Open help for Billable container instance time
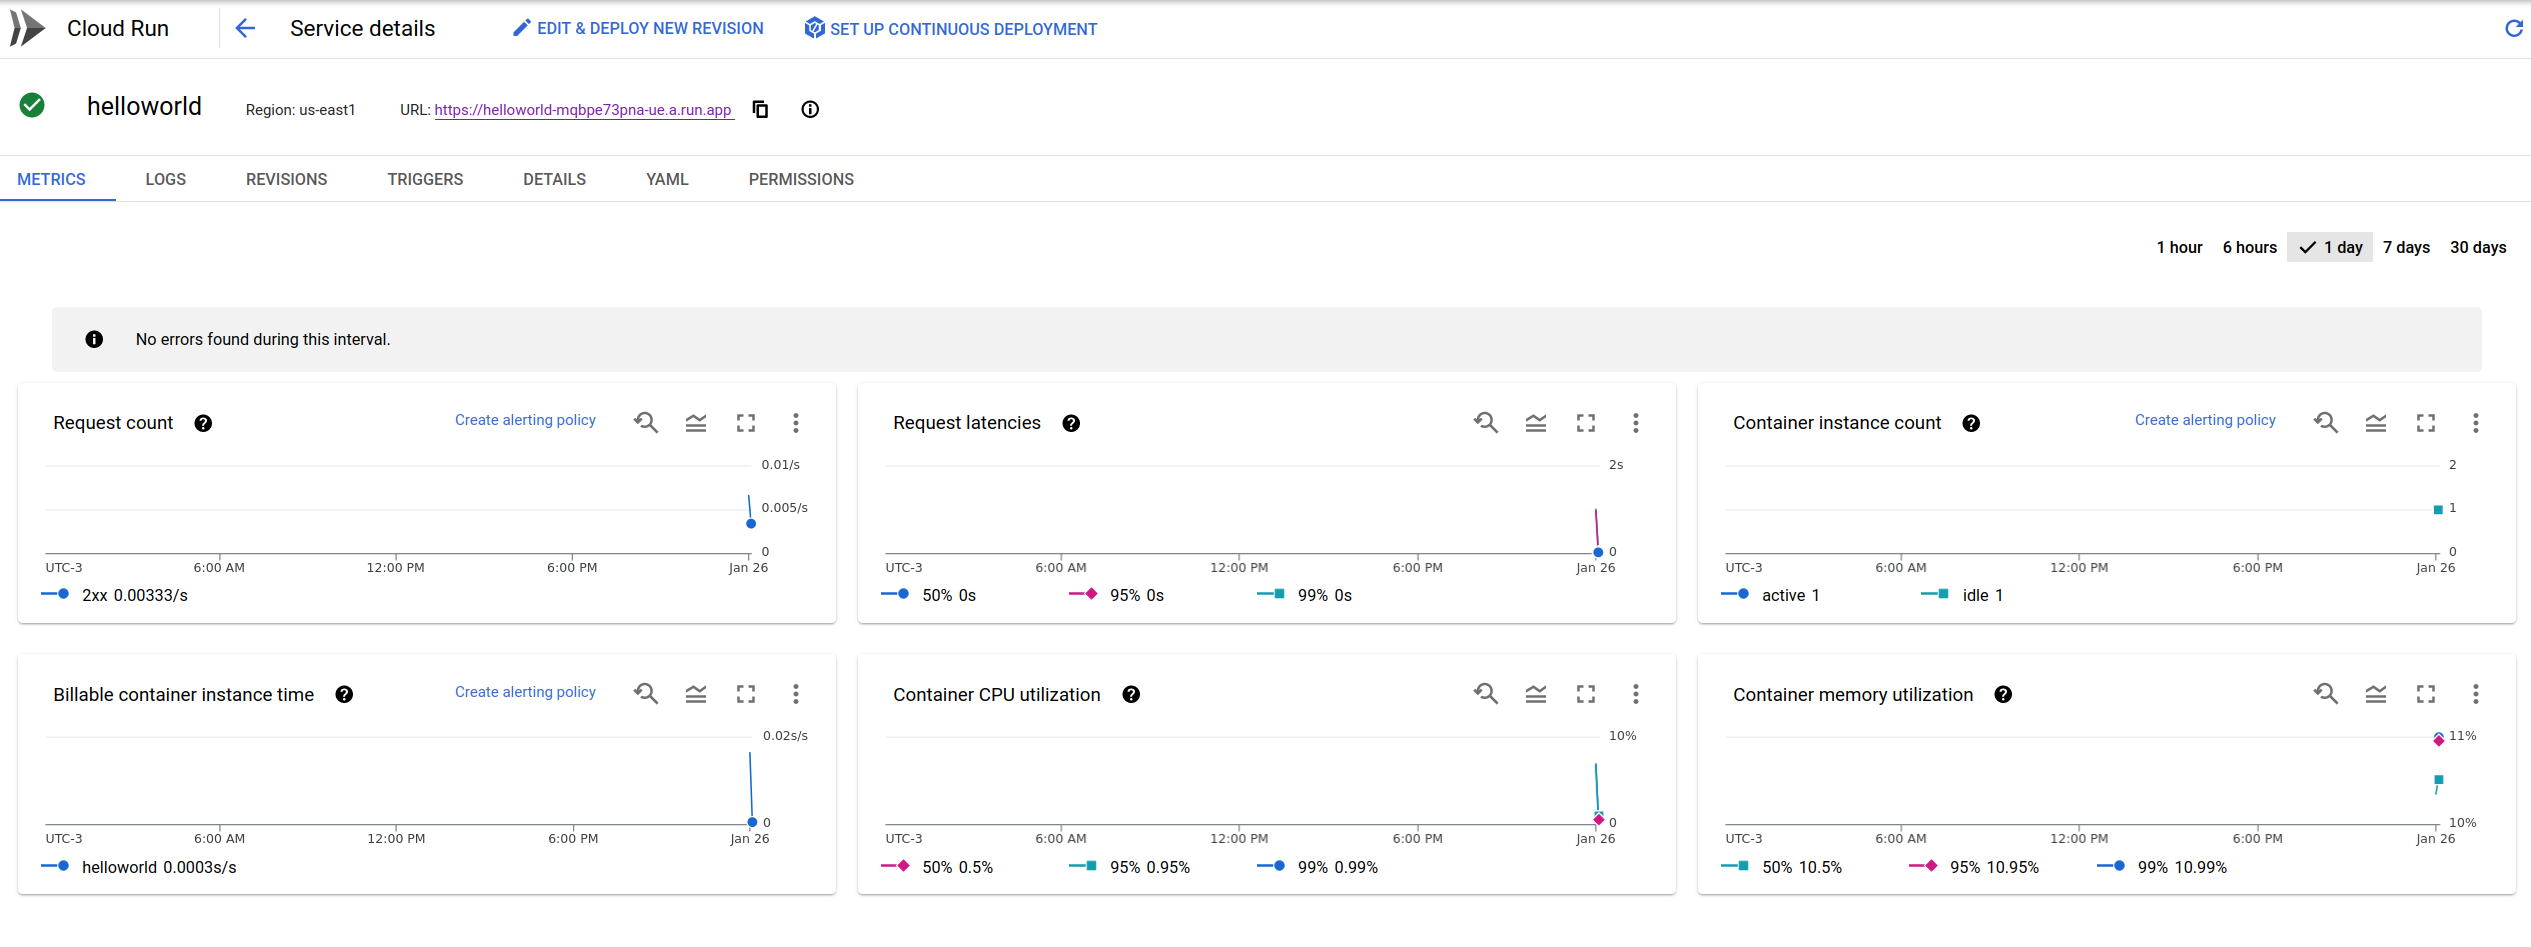Viewport: 2531px width, 947px height. 344,694
